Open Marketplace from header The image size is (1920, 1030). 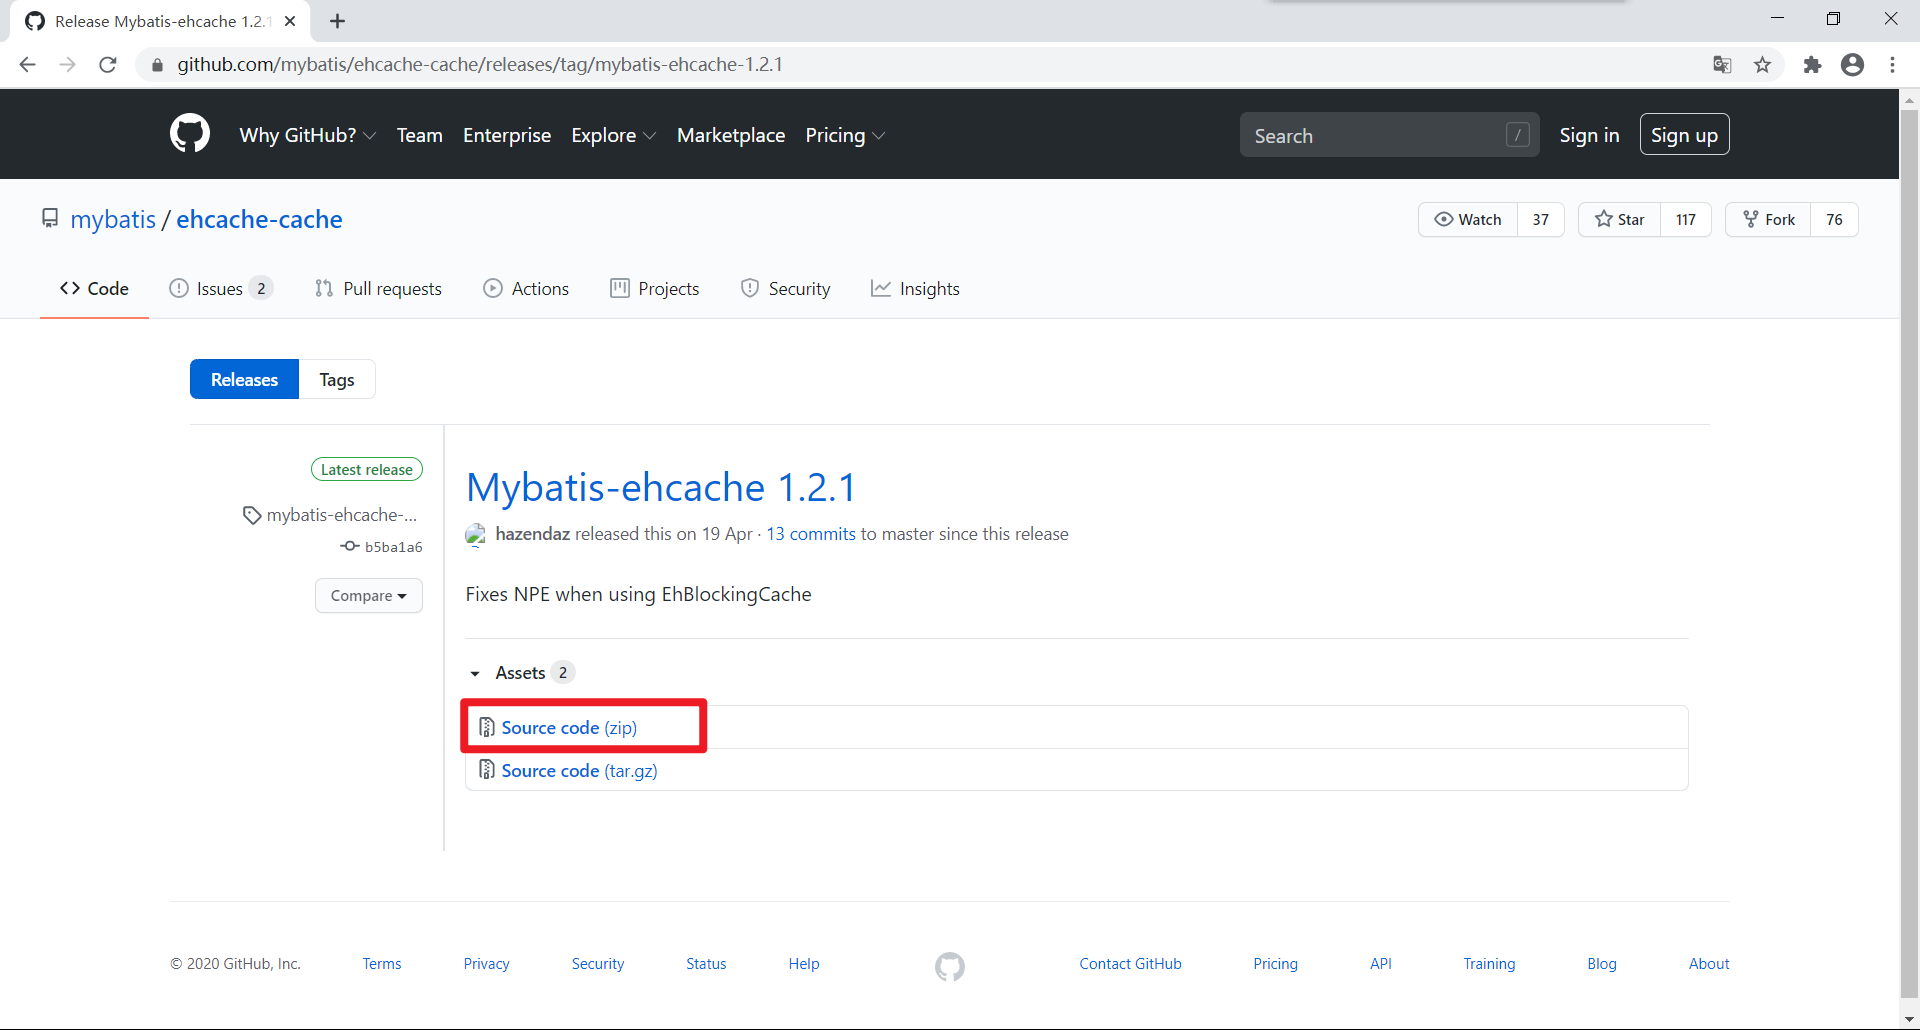click(731, 135)
